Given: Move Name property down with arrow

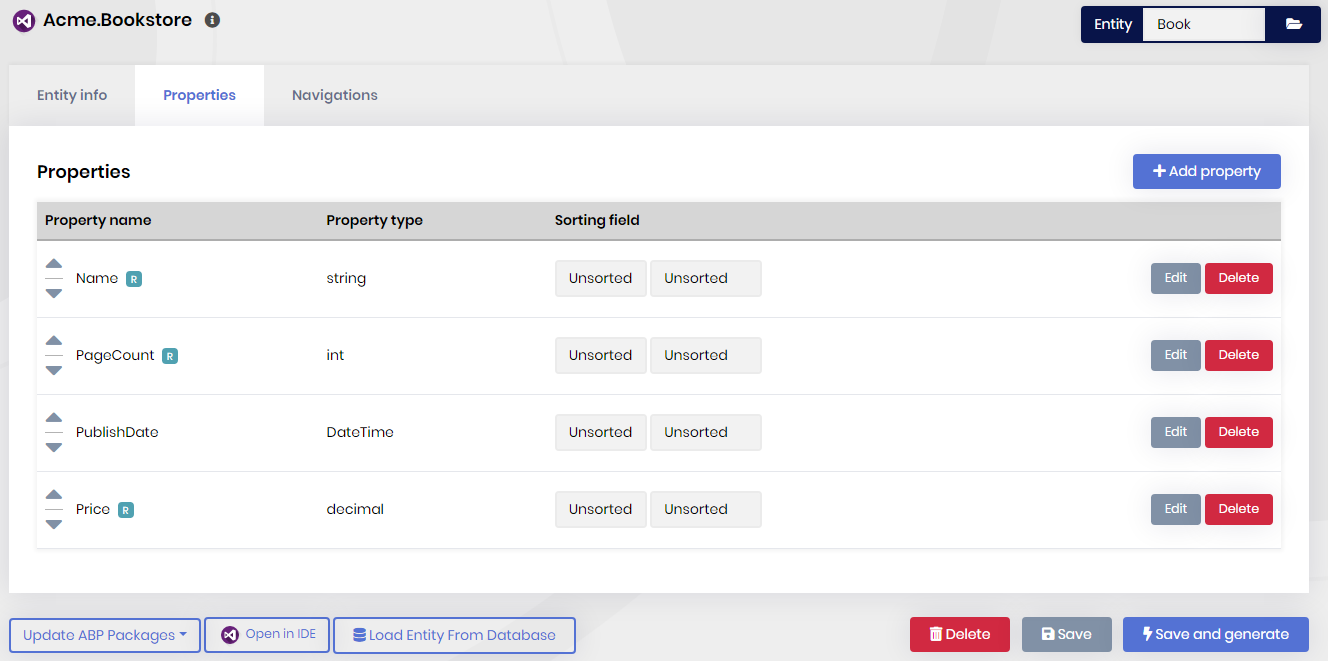Looking at the screenshot, I should click(x=54, y=293).
